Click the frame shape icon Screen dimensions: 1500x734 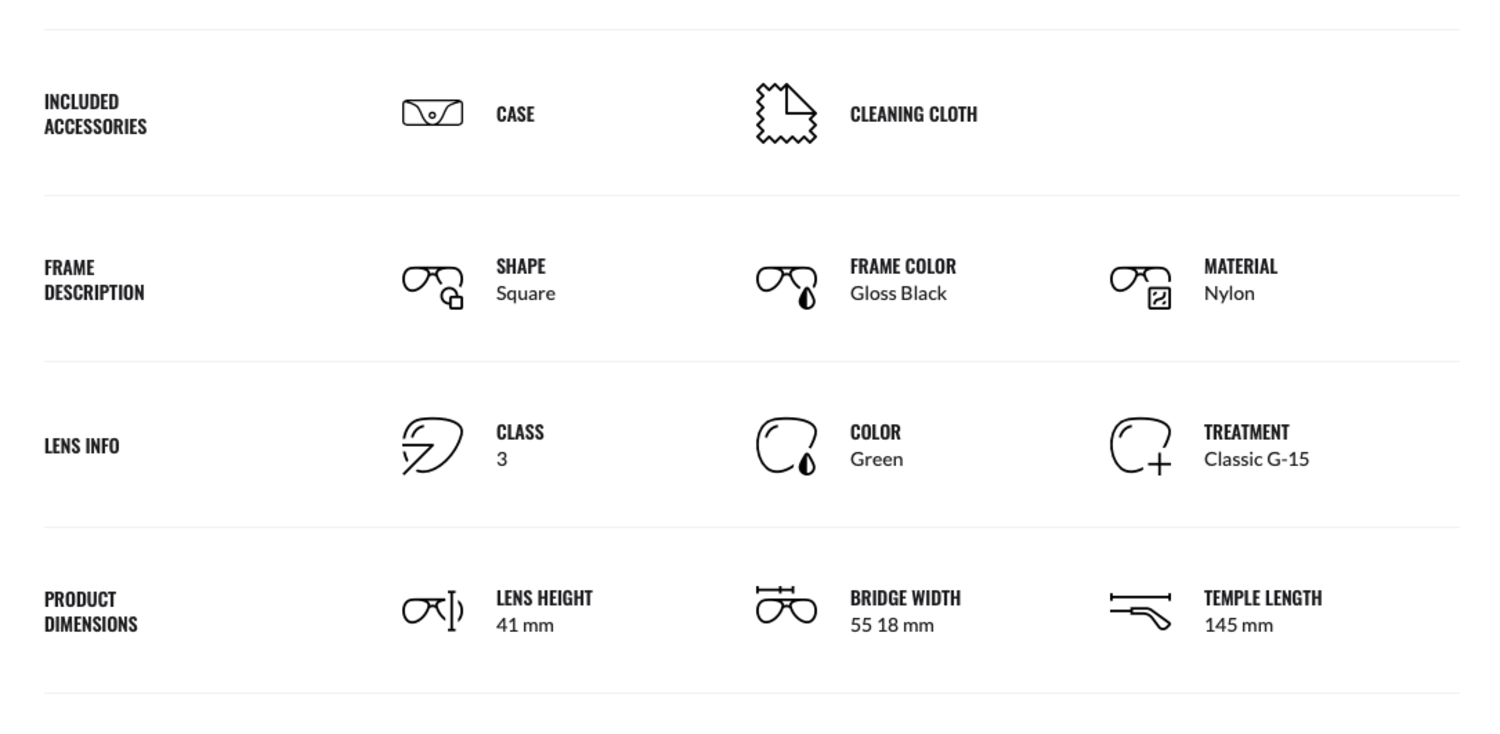(x=433, y=286)
